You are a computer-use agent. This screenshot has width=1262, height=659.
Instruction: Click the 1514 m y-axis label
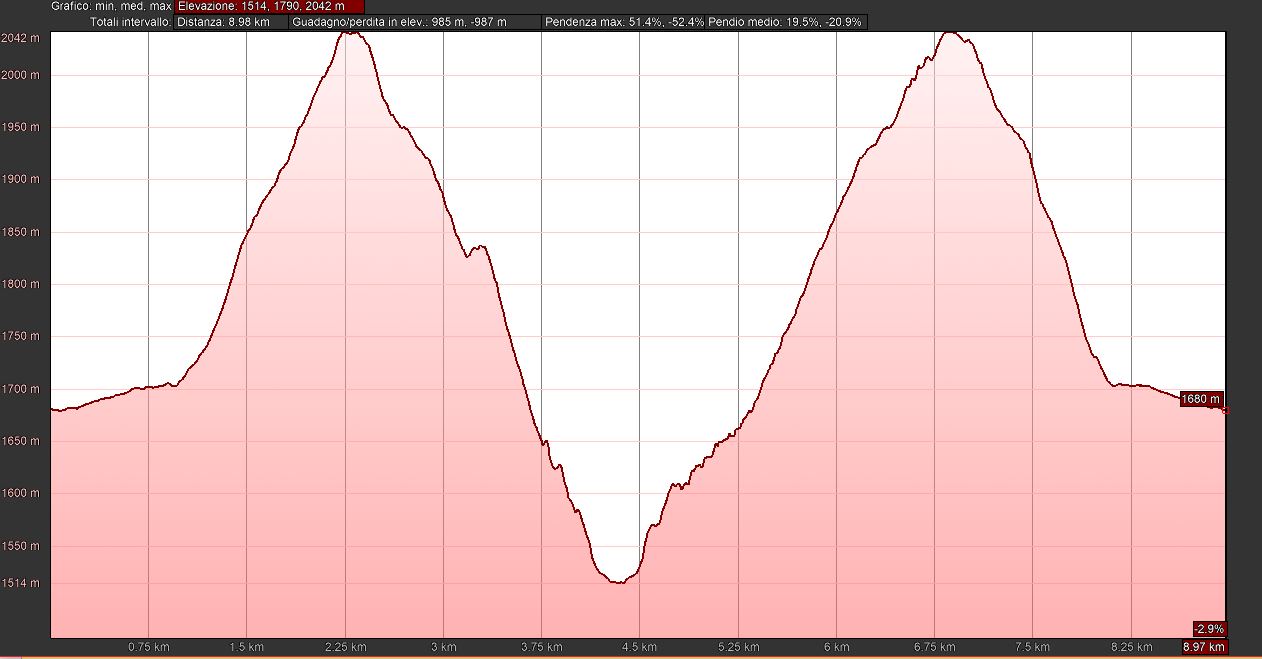21,583
